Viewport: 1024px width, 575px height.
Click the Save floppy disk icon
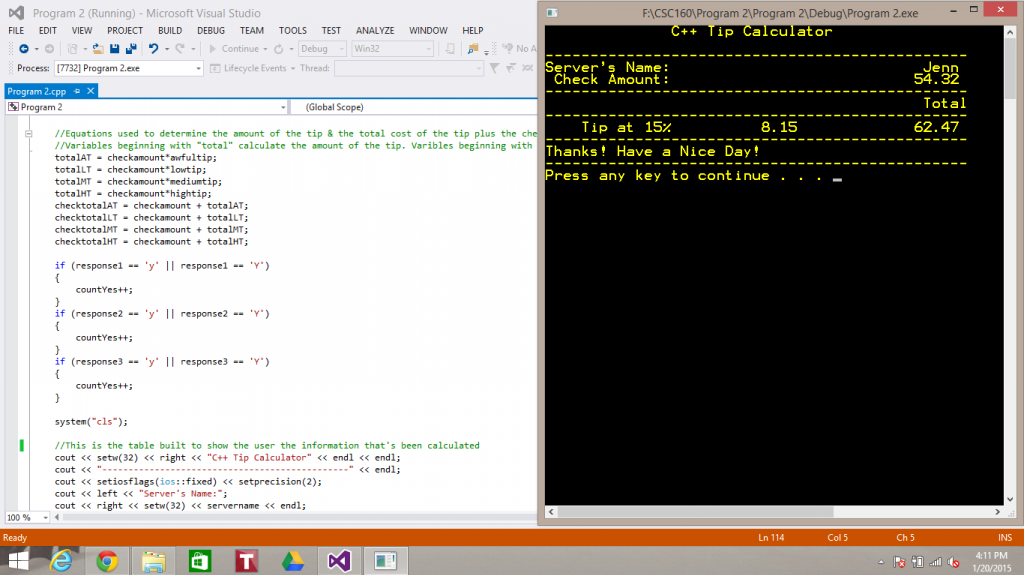pos(114,48)
